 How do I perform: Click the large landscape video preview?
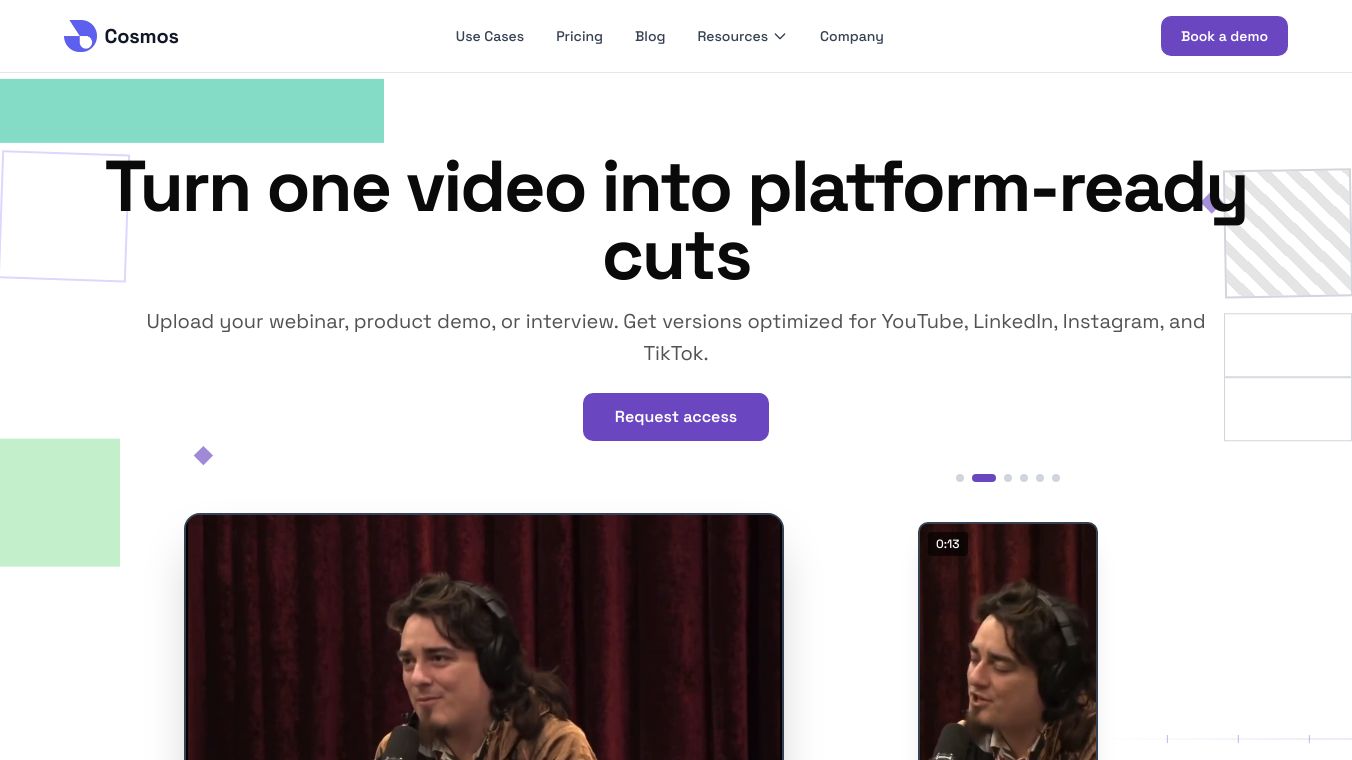[x=484, y=637]
